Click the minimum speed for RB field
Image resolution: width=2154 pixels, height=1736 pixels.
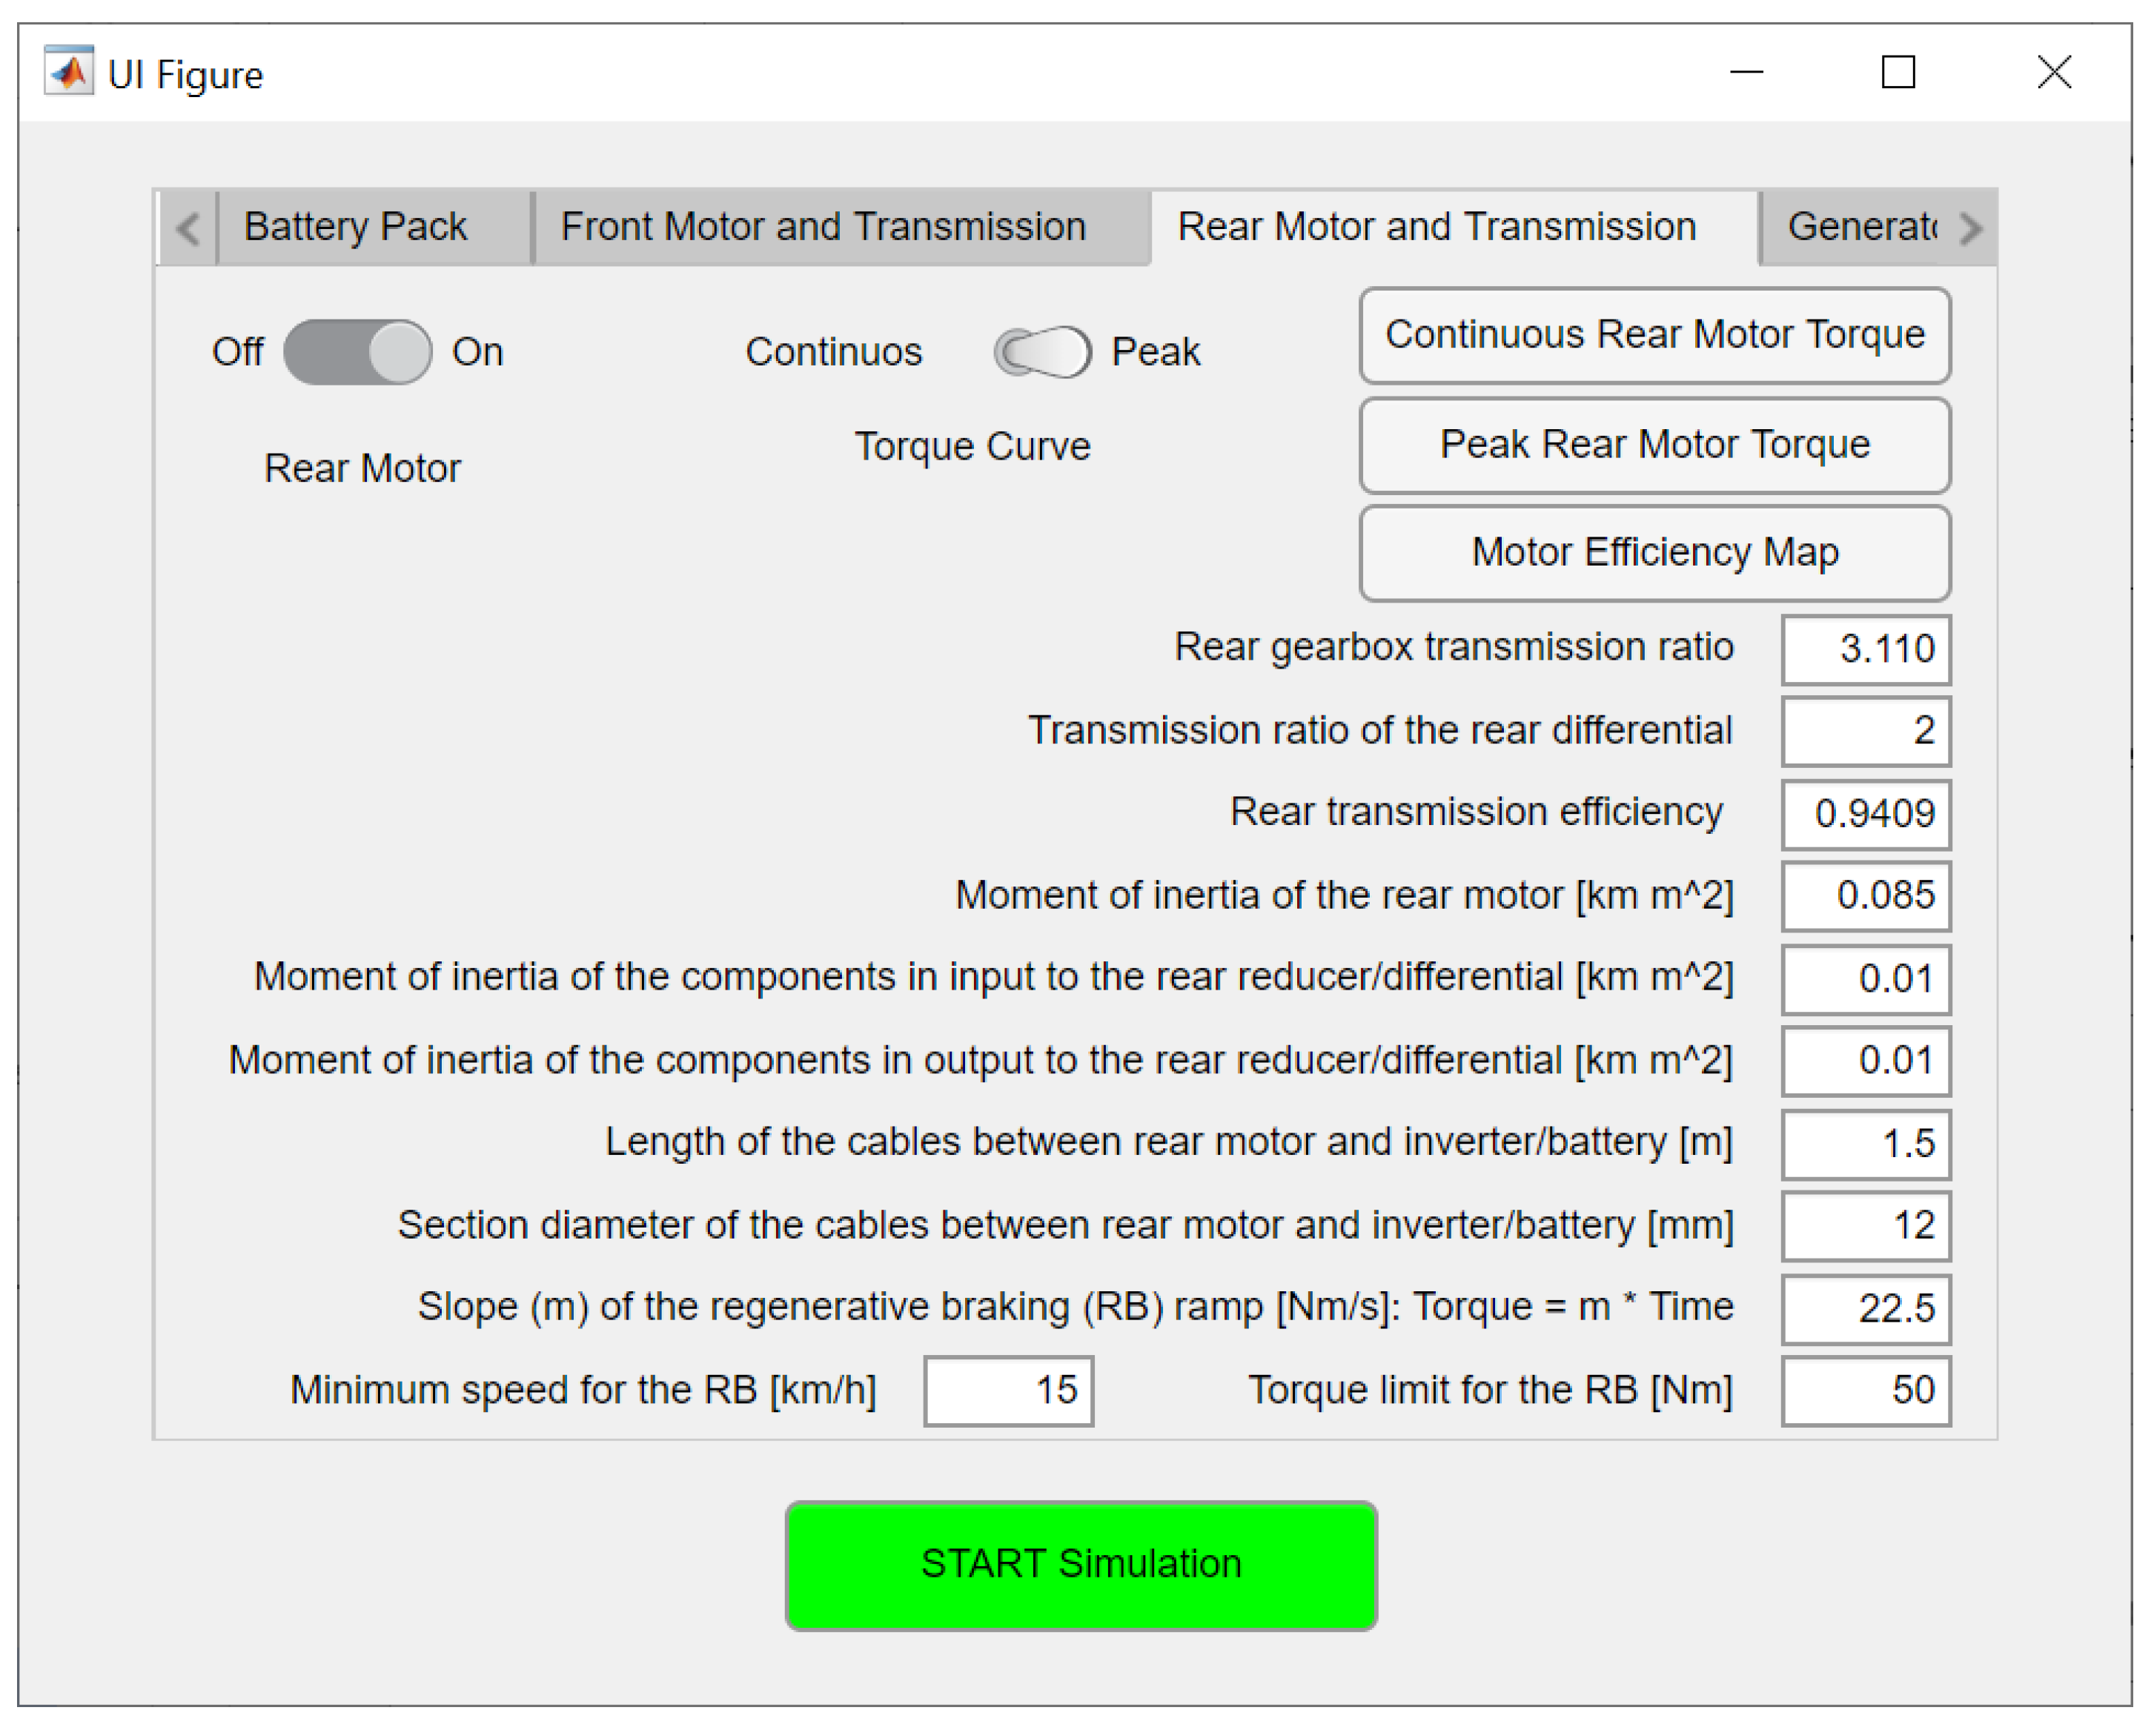(1008, 1390)
